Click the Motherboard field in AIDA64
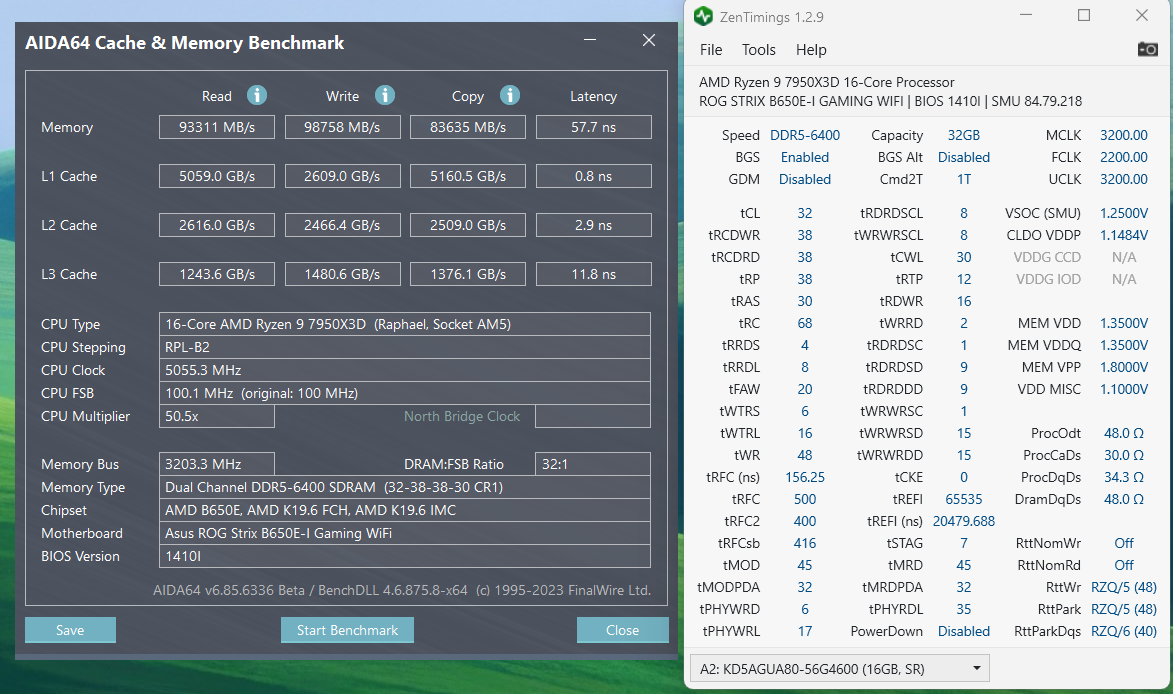 (405, 533)
